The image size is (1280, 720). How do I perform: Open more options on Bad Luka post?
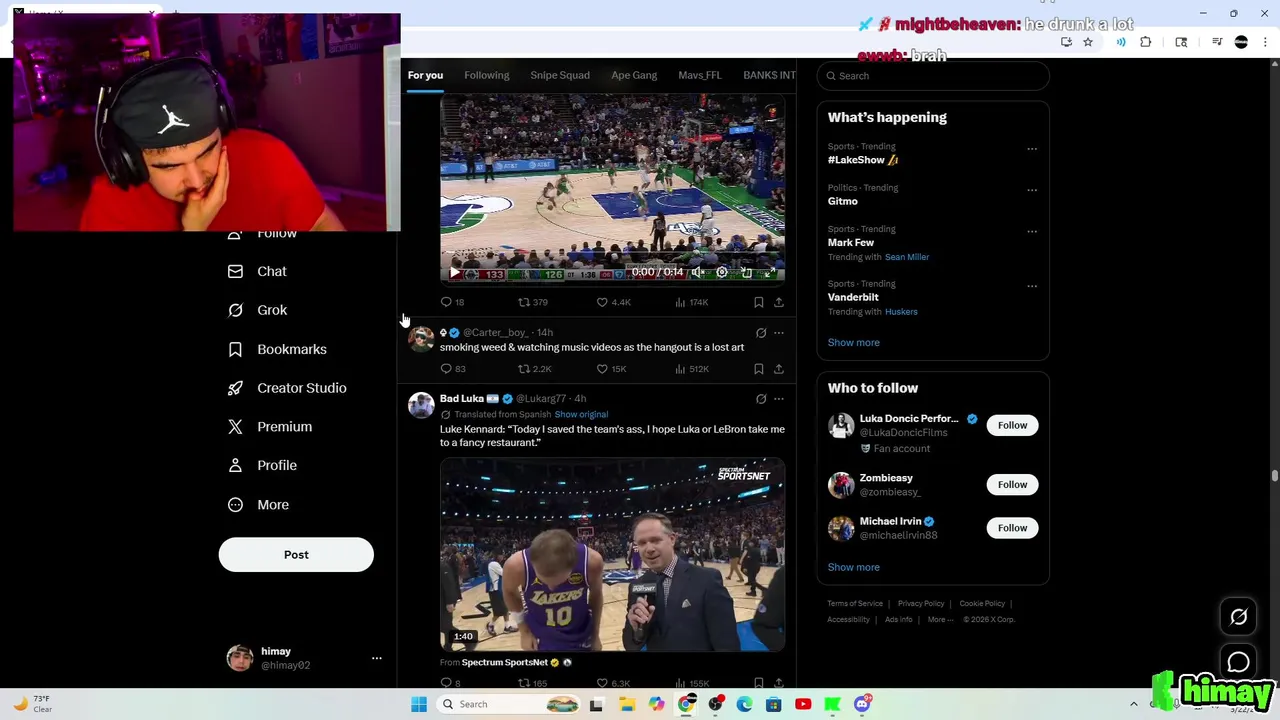779,399
